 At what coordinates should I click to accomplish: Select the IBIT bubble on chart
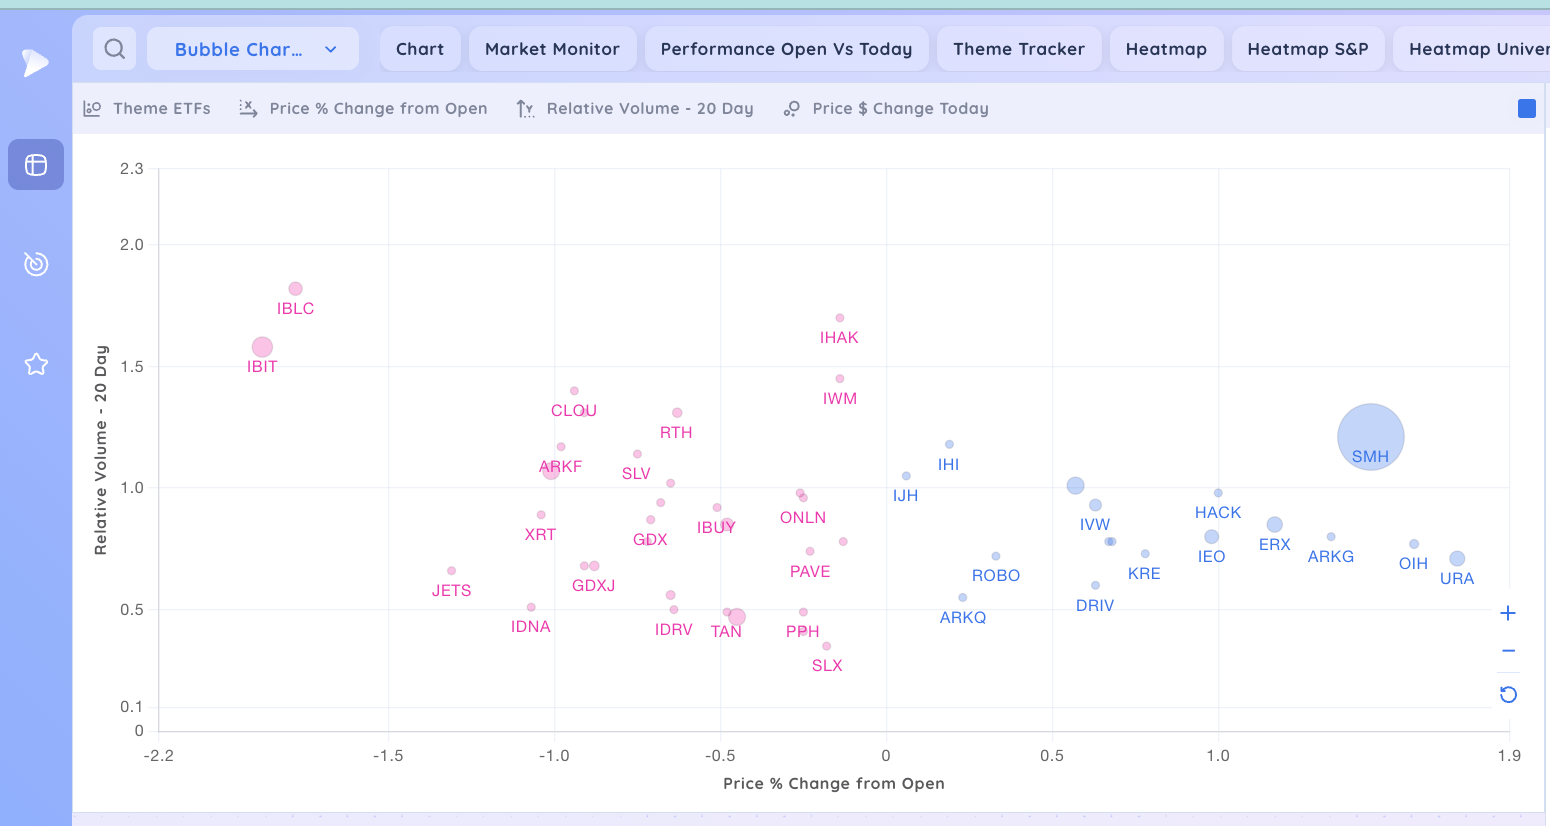pyautogui.click(x=262, y=347)
